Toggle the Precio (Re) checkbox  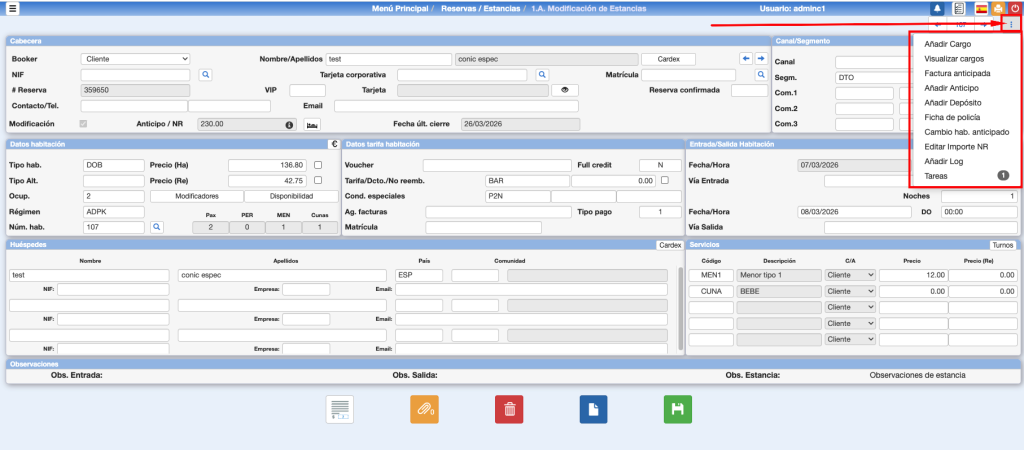318,181
